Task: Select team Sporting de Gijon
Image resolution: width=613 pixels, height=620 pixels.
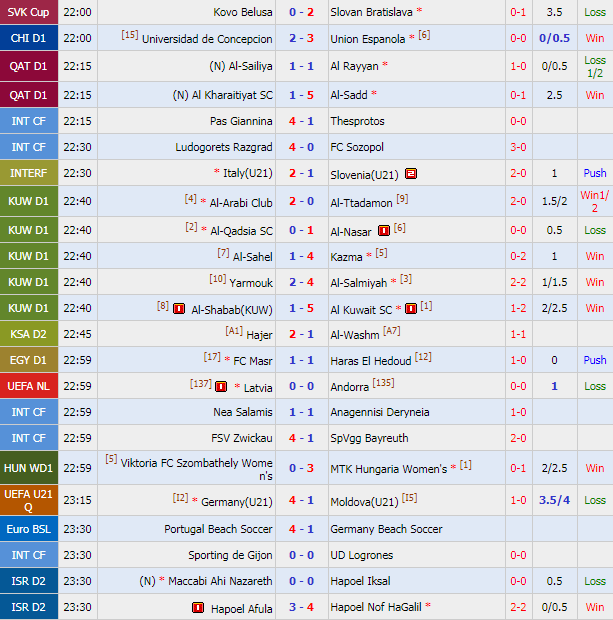Action: 230,555
